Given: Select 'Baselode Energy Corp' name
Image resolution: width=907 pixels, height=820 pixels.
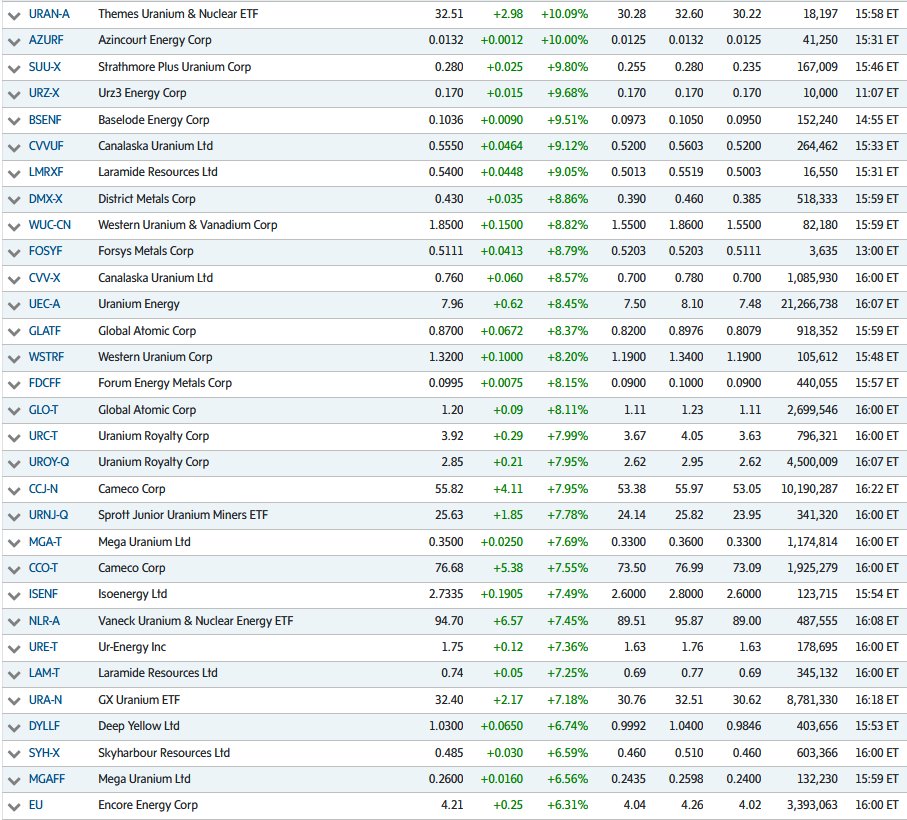Looking at the screenshot, I should (154, 120).
